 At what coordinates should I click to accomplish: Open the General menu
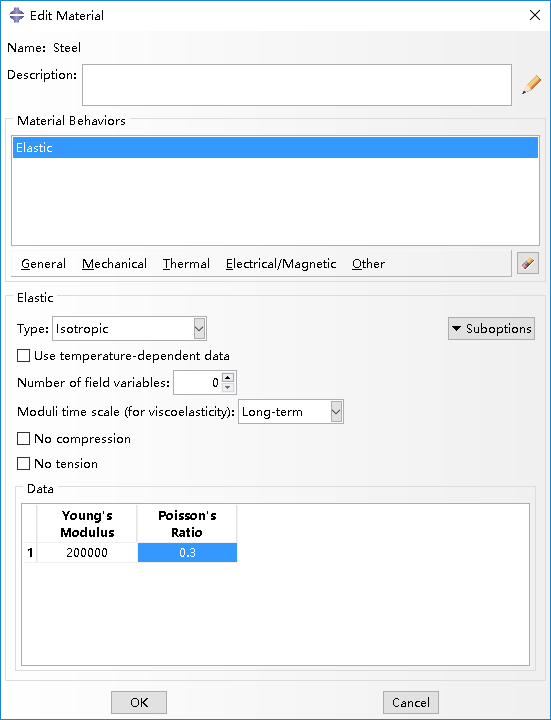tap(43, 264)
